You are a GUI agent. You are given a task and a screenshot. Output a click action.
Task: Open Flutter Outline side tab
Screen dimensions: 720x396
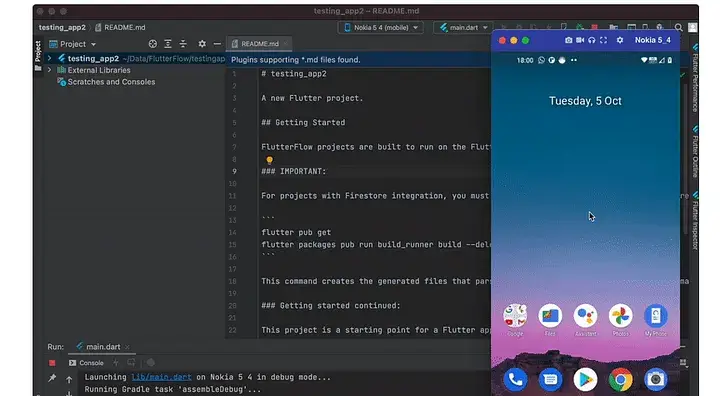[x=695, y=153]
